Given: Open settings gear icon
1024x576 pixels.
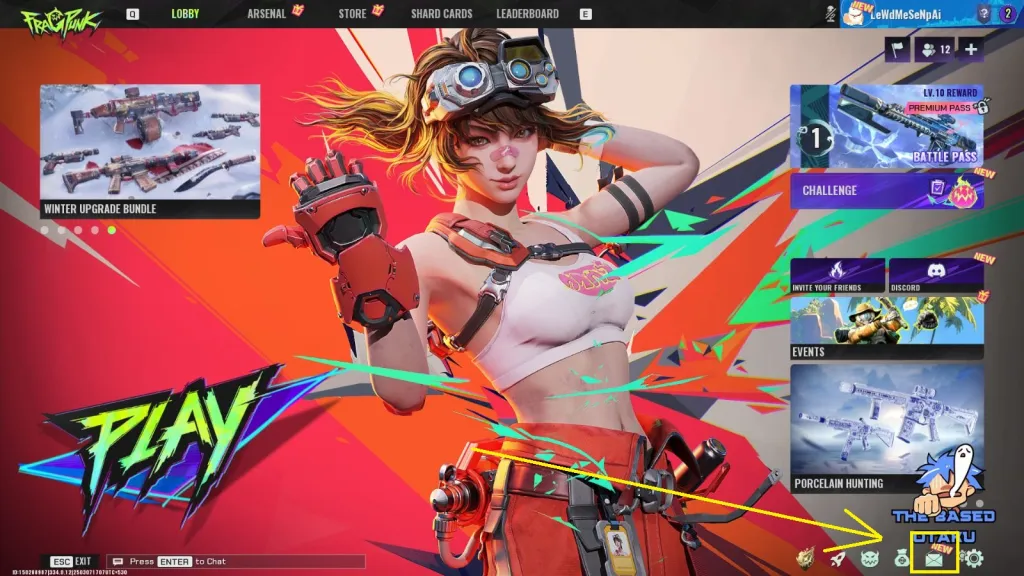Looking at the screenshot, I should pyautogui.click(x=973, y=558).
